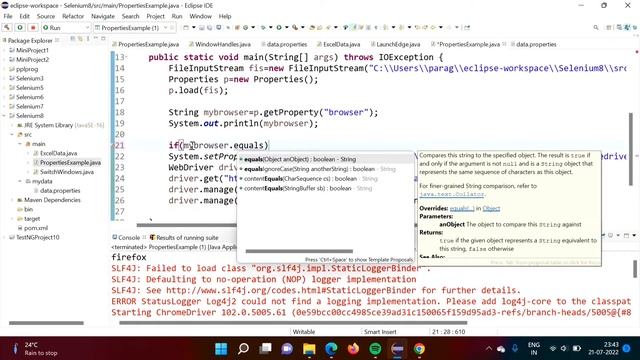Choose equals(Object anObject) completion proposal
Viewport: 640px width, 360px height.
click(x=326, y=159)
